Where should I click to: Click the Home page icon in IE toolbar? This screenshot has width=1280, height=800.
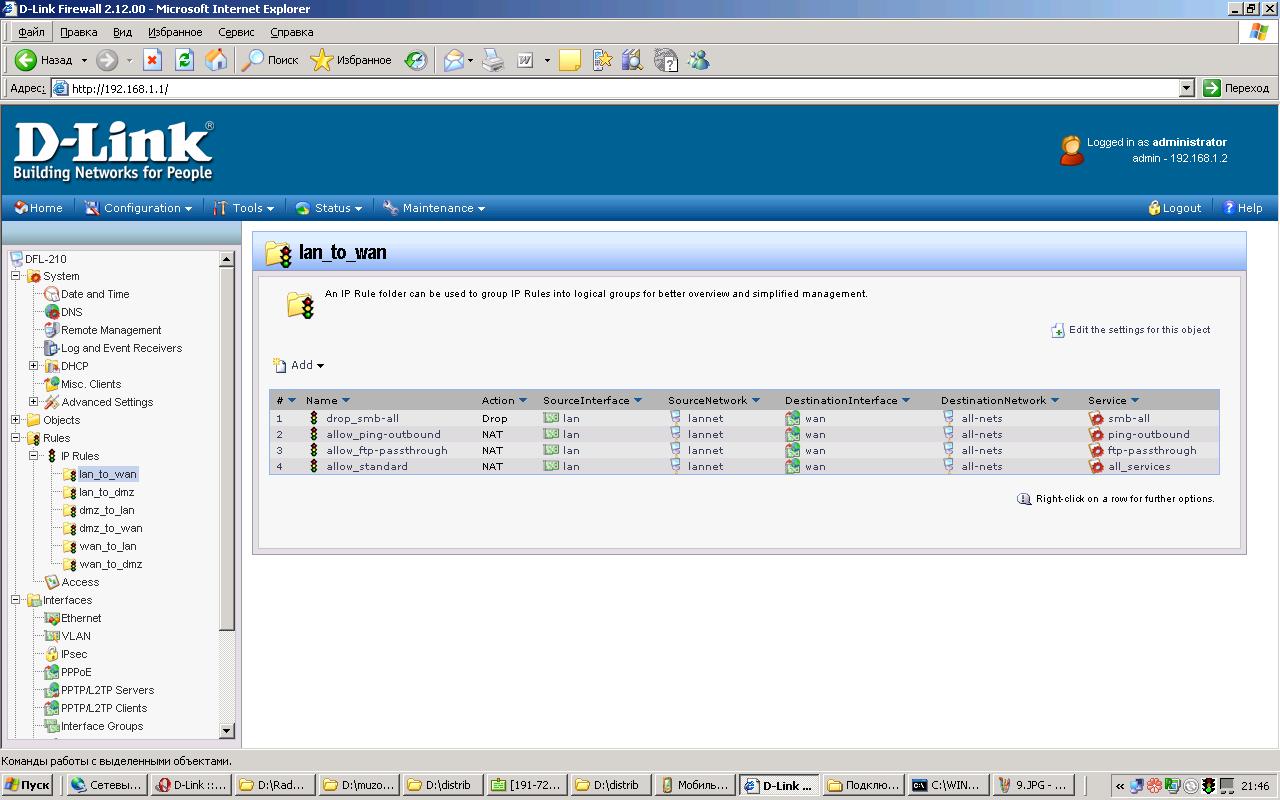coord(216,60)
